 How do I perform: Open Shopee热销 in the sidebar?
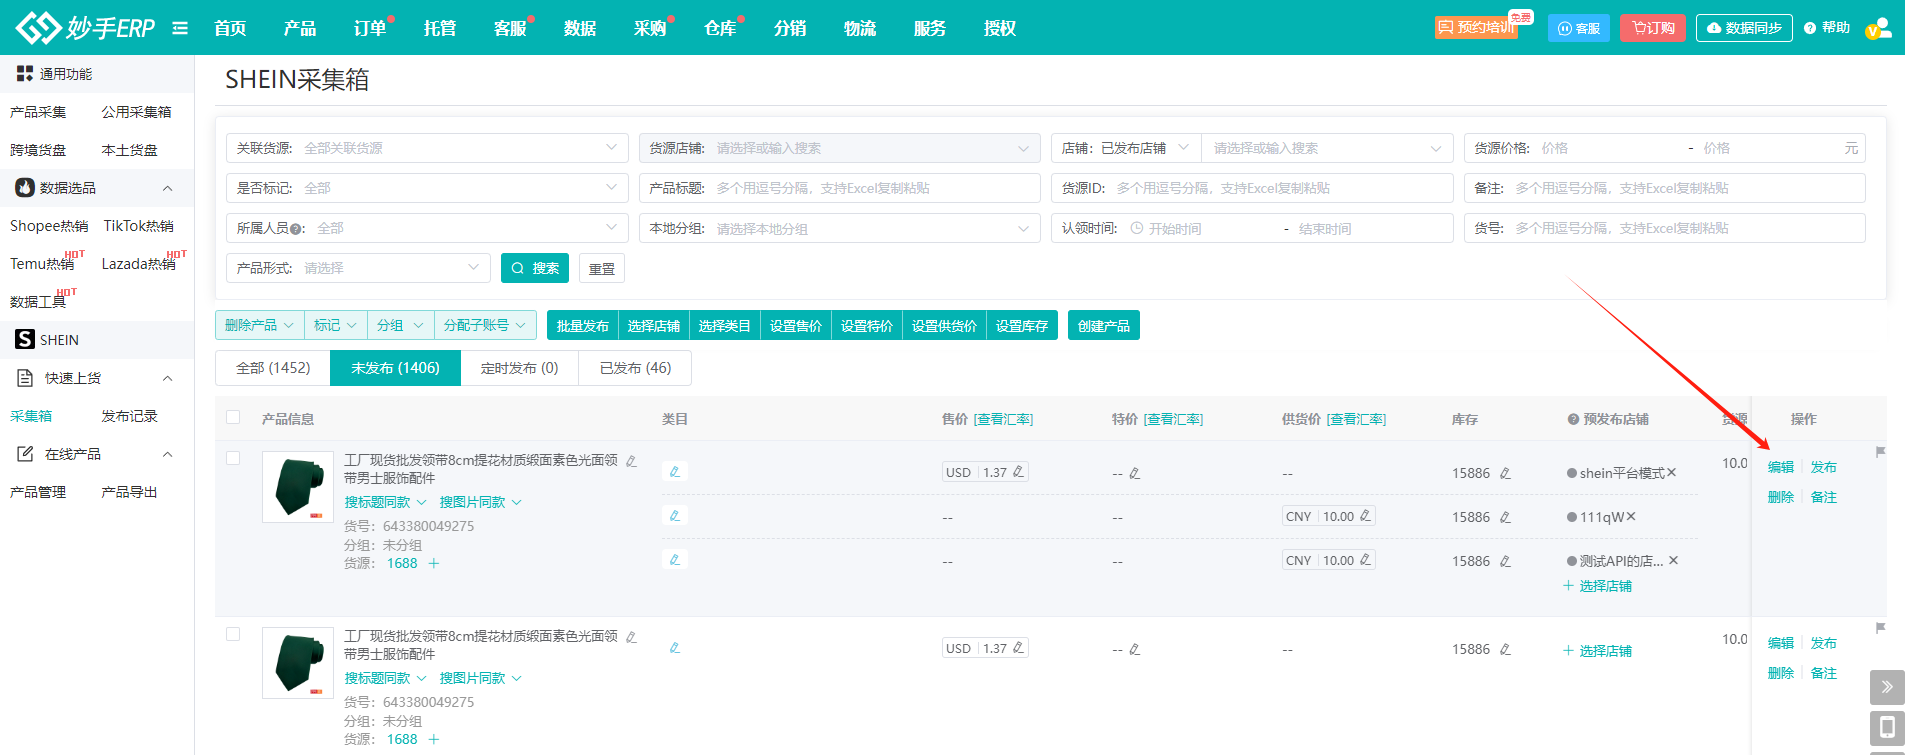(x=49, y=226)
